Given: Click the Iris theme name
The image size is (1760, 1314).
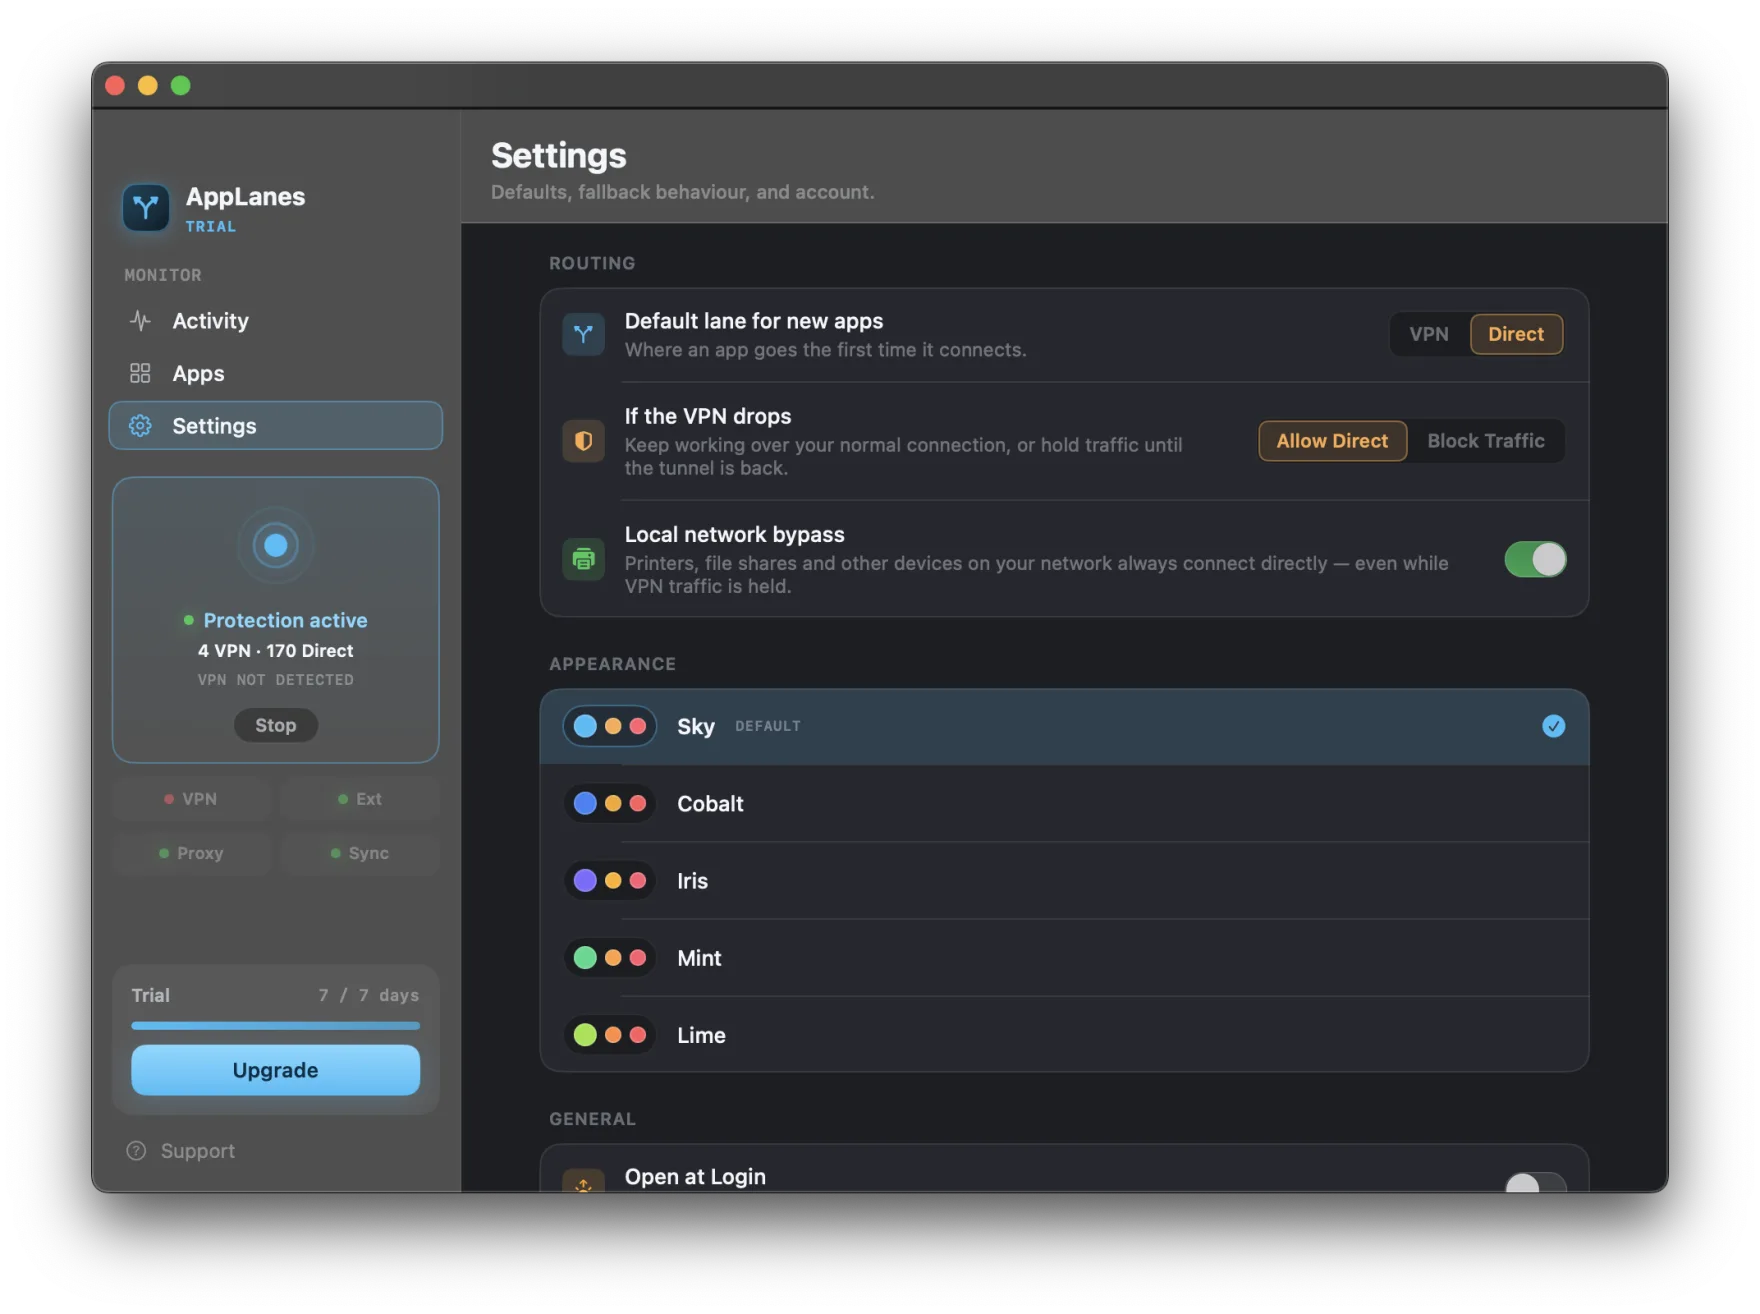Looking at the screenshot, I should tap(692, 880).
